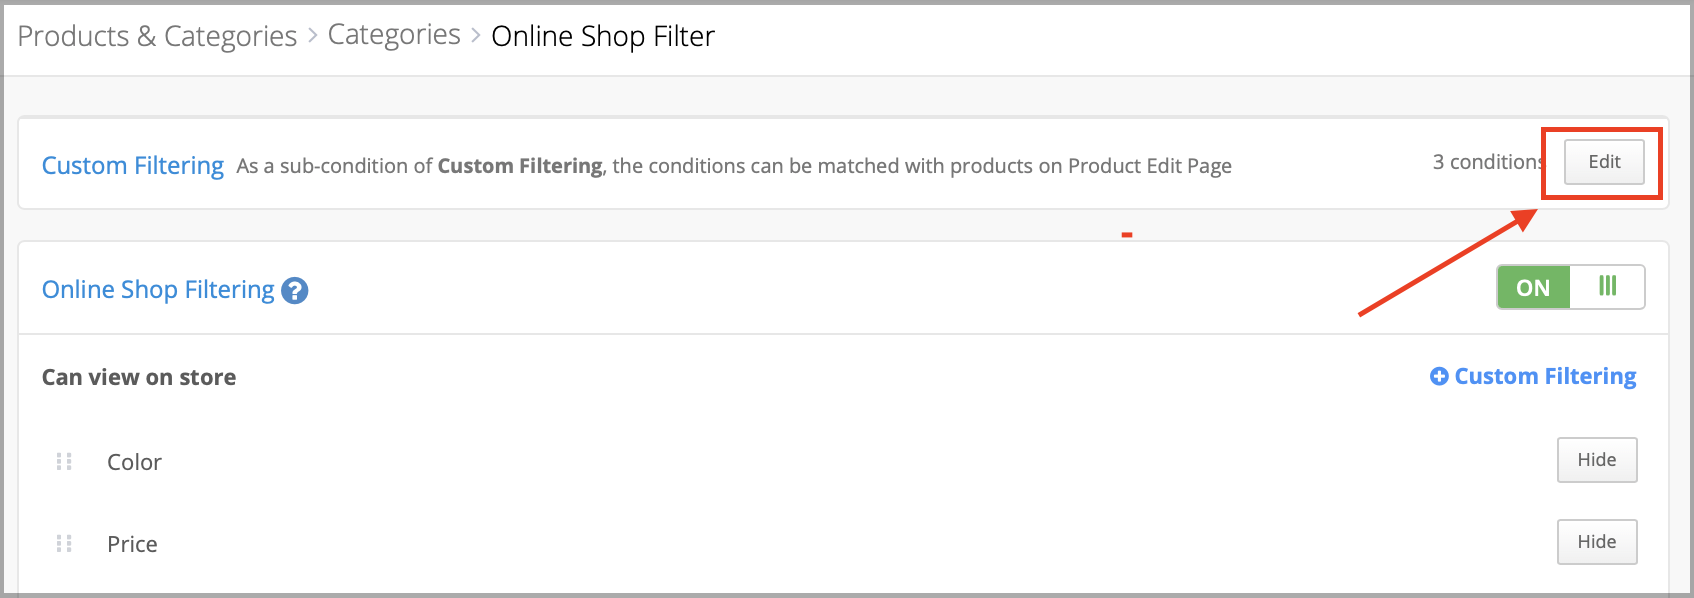Select the Color filter row label
The height and width of the screenshot is (598, 1694).
click(x=134, y=462)
